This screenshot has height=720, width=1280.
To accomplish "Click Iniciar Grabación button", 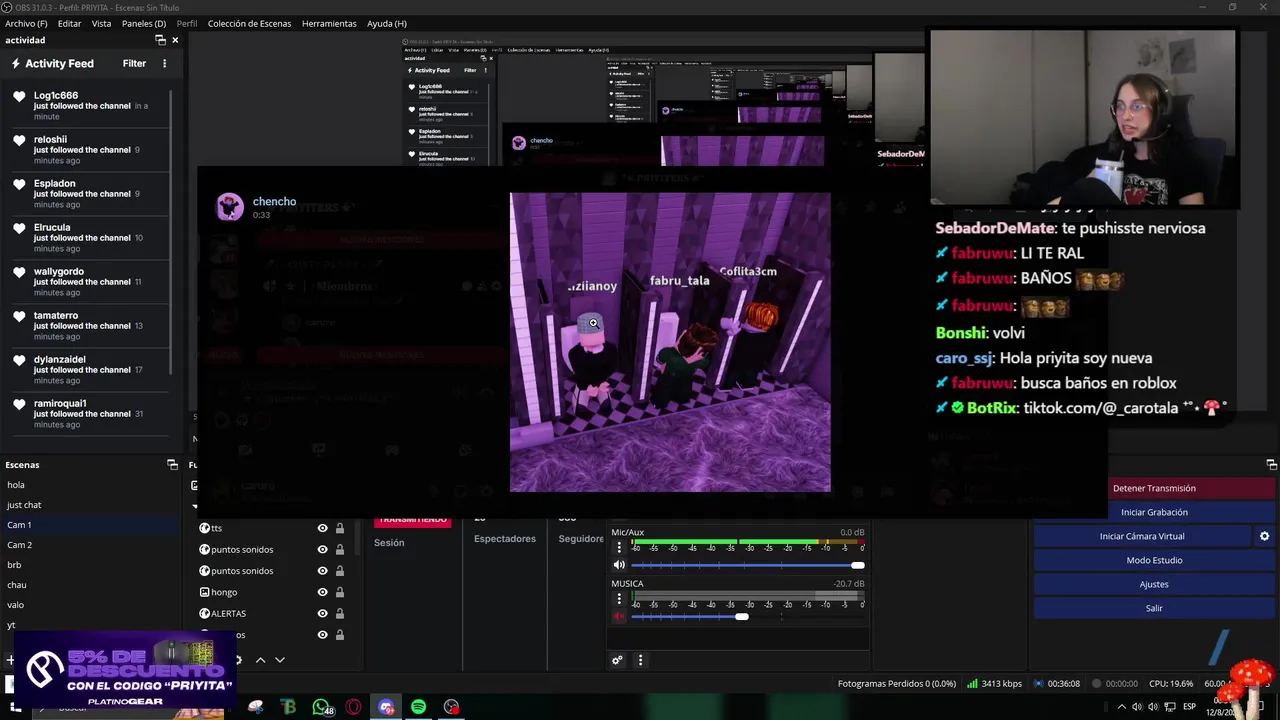I will coord(1154,512).
